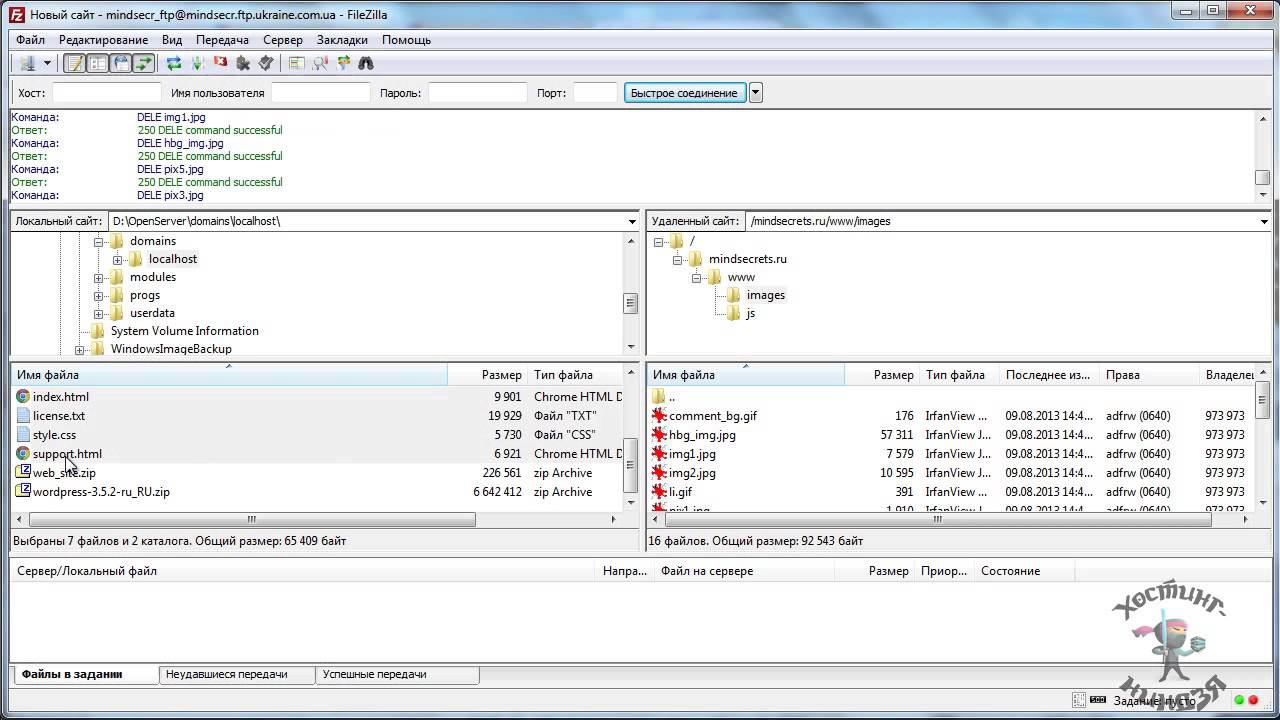This screenshot has width=1280, height=720.
Task: Switch to the Неудавшиеся передачи tab
Action: [x=227, y=675]
